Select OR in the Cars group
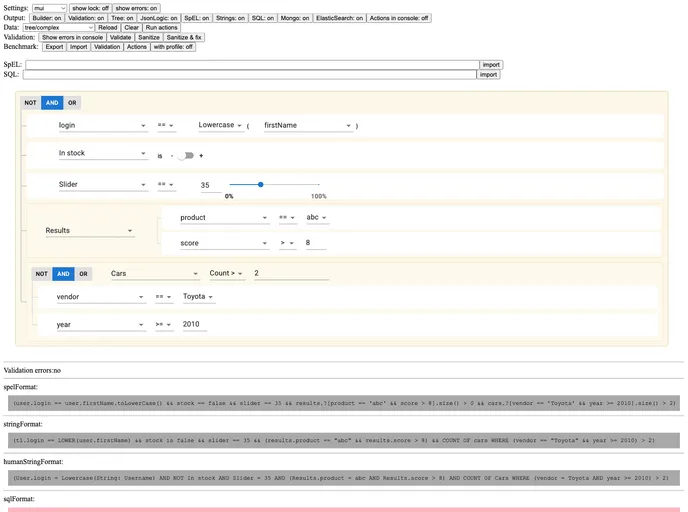 83,273
